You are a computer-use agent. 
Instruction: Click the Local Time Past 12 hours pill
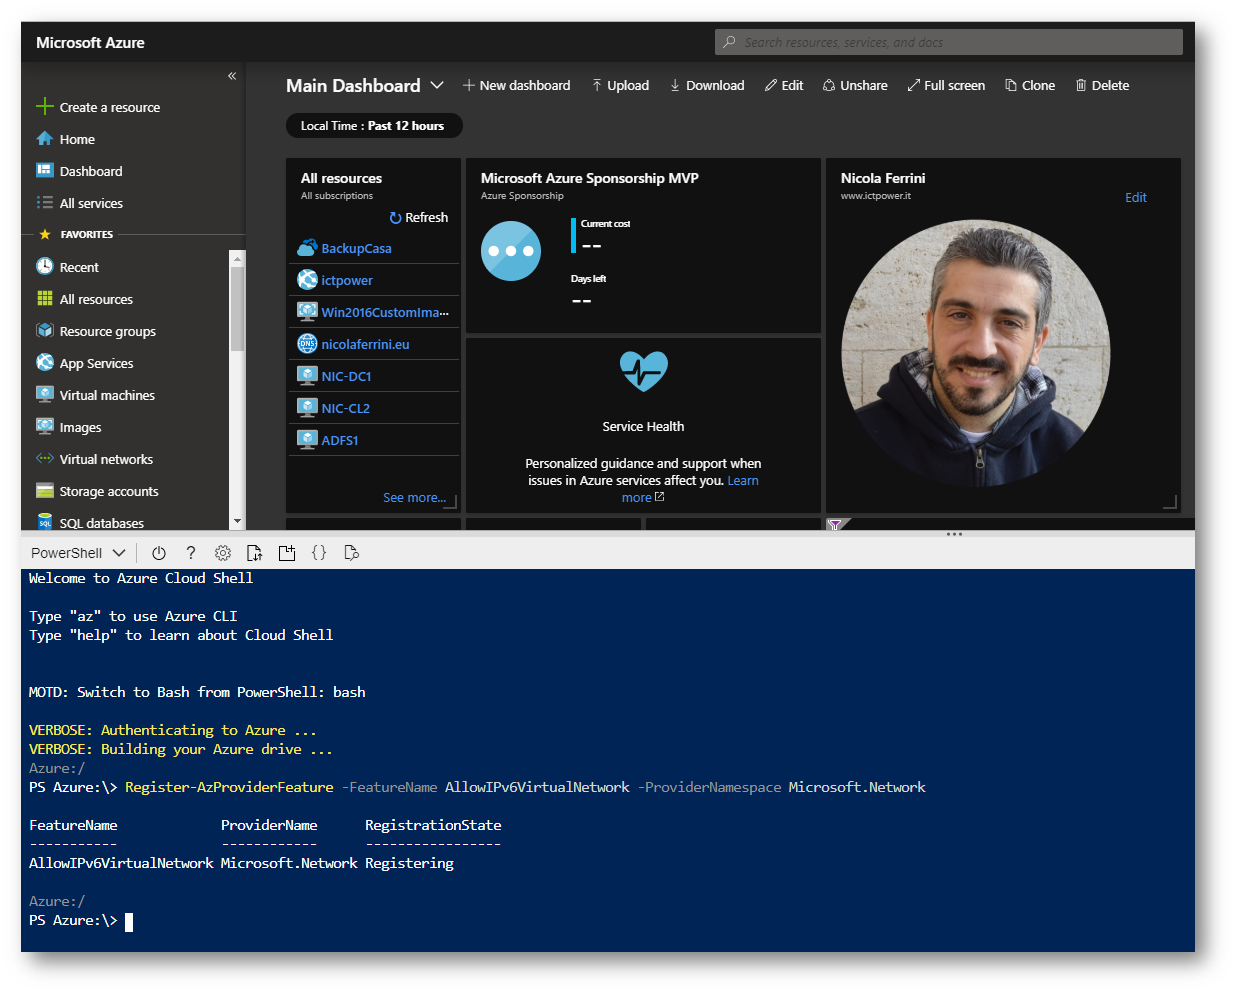(374, 126)
